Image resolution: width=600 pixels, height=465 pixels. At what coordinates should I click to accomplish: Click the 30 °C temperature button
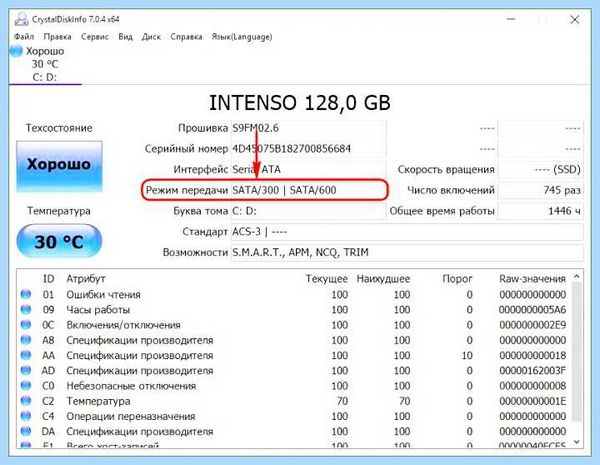tap(59, 241)
